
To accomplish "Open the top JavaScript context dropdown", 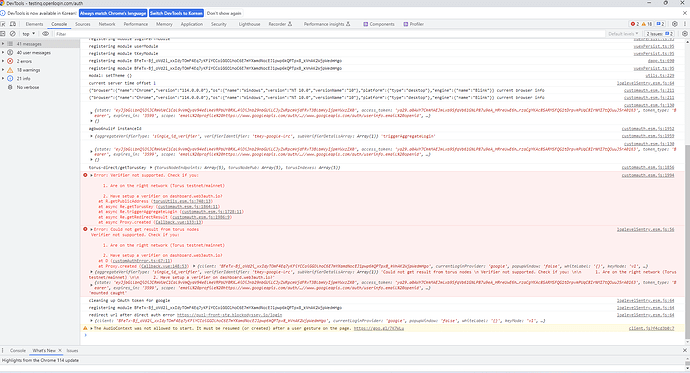I will (x=29, y=34).
